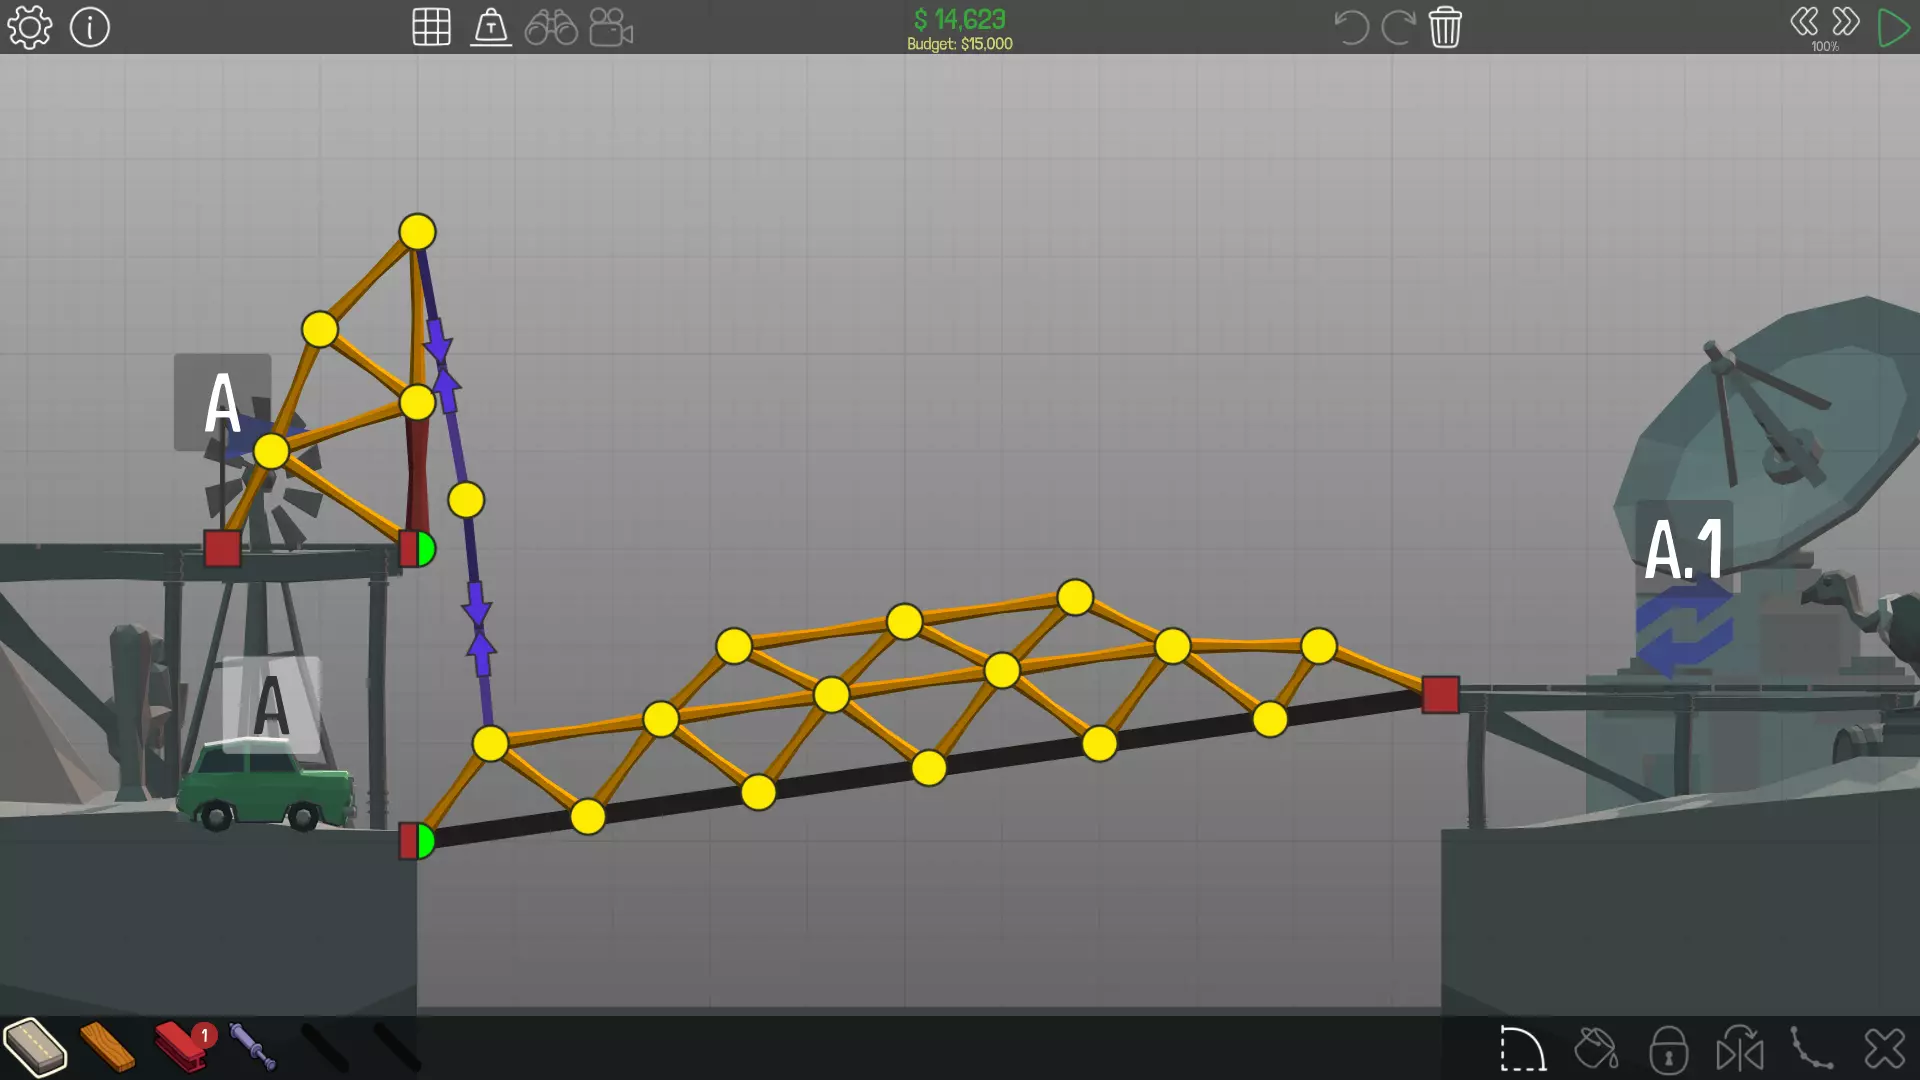The image size is (1920, 1080).
Task: Open the settings gear menu
Action: [x=30, y=27]
